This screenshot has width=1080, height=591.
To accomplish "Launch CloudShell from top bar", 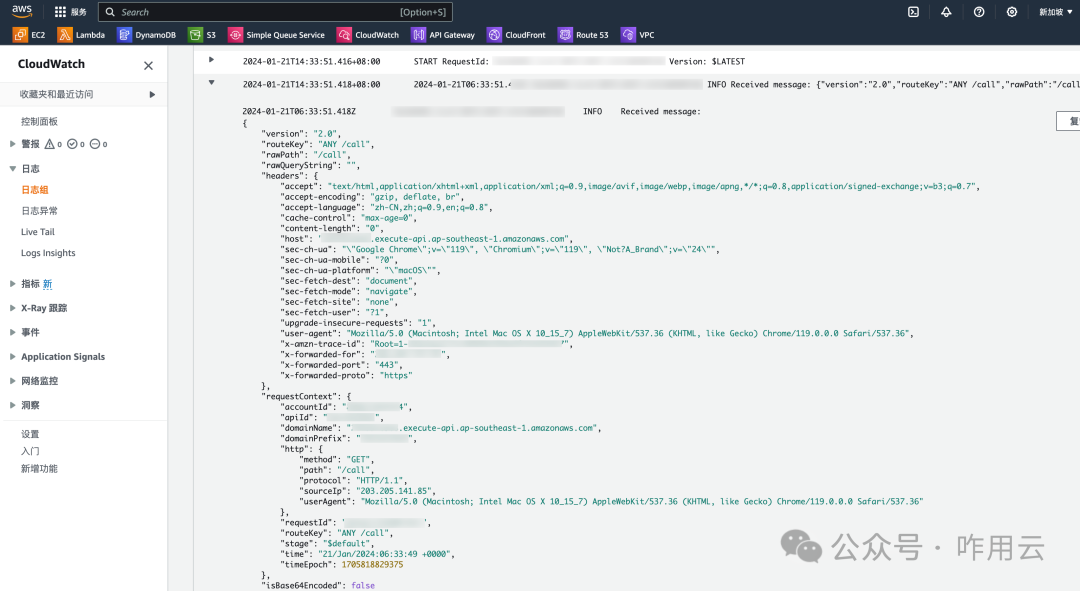I will pos(913,12).
